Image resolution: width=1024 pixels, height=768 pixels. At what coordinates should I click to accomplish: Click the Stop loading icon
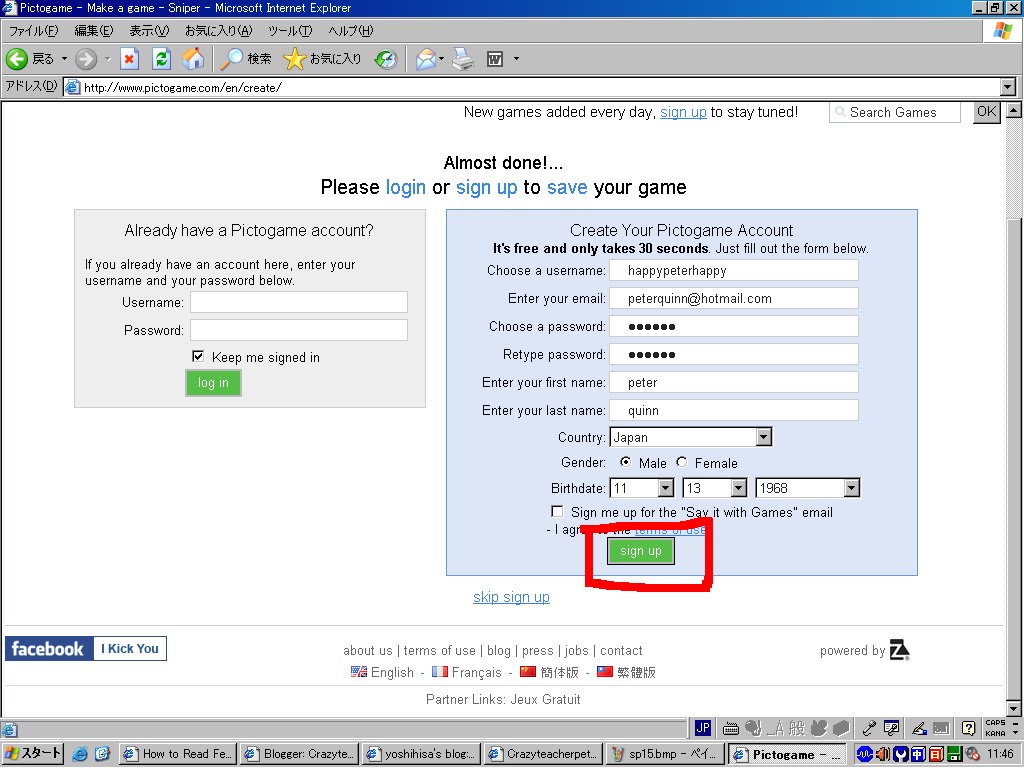(129, 59)
